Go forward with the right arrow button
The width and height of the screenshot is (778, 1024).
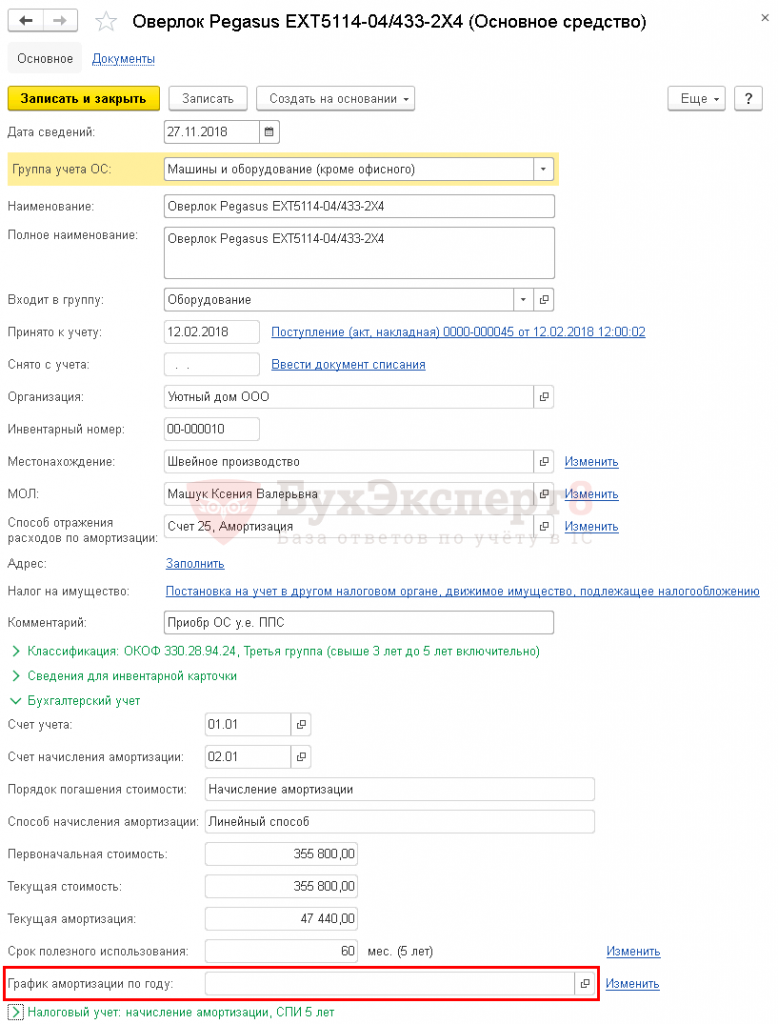tap(60, 21)
